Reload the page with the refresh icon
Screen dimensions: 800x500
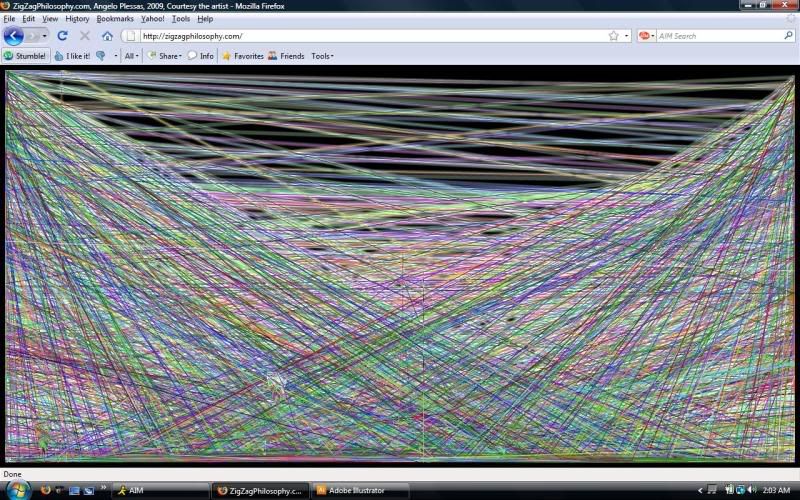click(x=62, y=36)
